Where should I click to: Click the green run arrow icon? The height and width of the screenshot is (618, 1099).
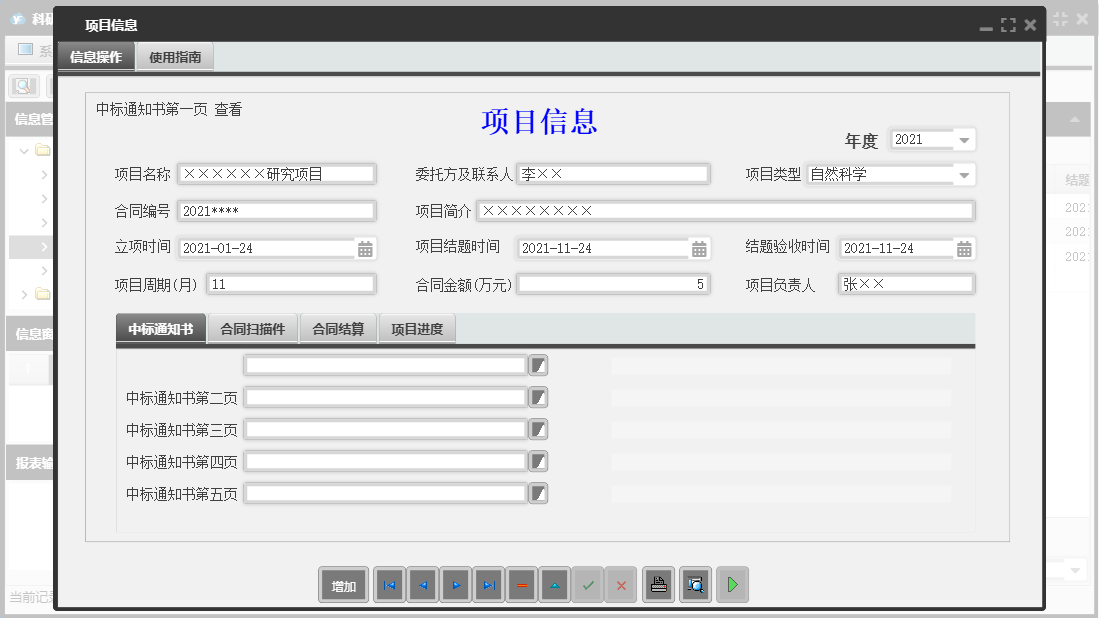point(732,585)
